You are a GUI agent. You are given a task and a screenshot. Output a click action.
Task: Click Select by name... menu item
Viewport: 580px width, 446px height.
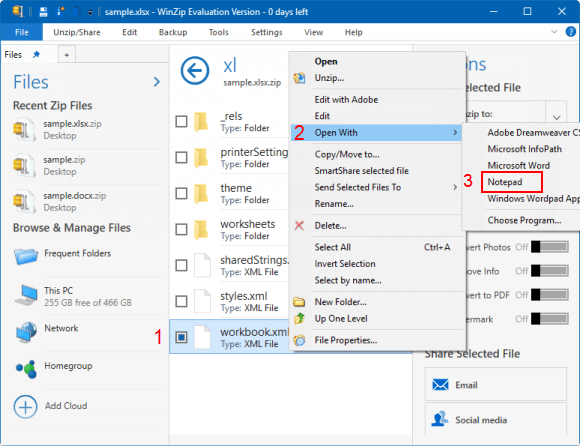tap(348, 280)
